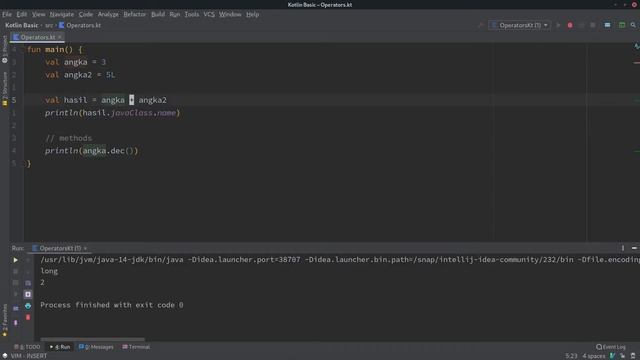Viewport: 640px width, 360px height.
Task: Toggle the Run tool window button
Action: pyautogui.click(x=60, y=347)
